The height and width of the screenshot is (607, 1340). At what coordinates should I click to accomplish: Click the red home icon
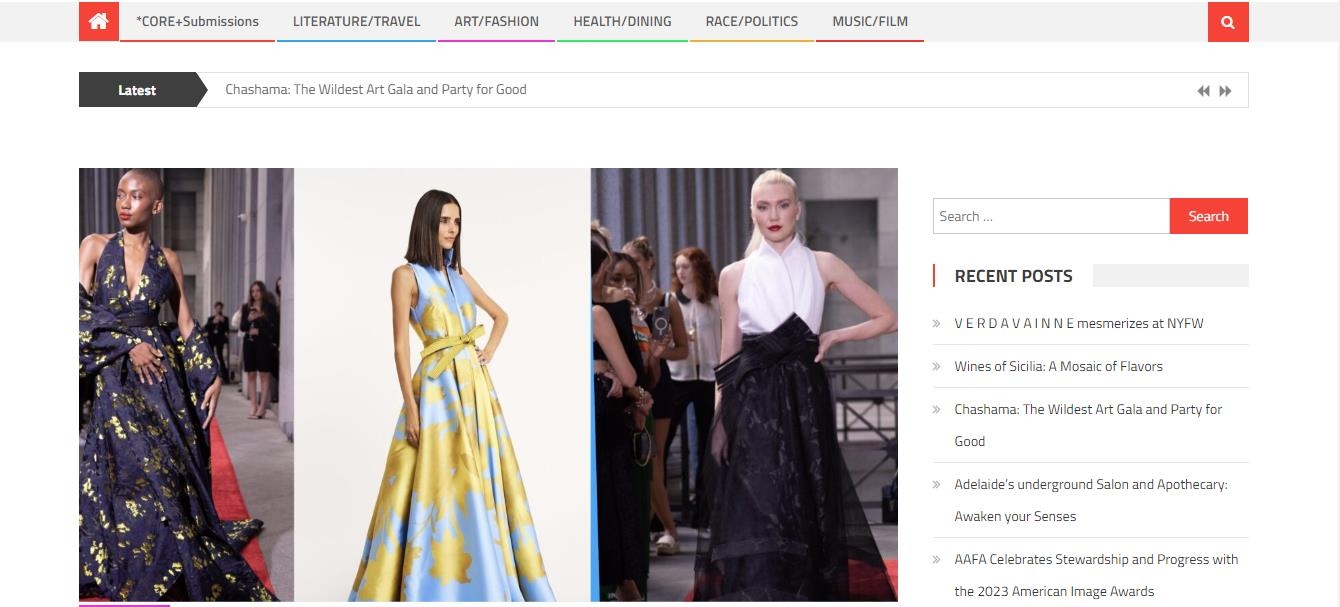pyautogui.click(x=98, y=21)
